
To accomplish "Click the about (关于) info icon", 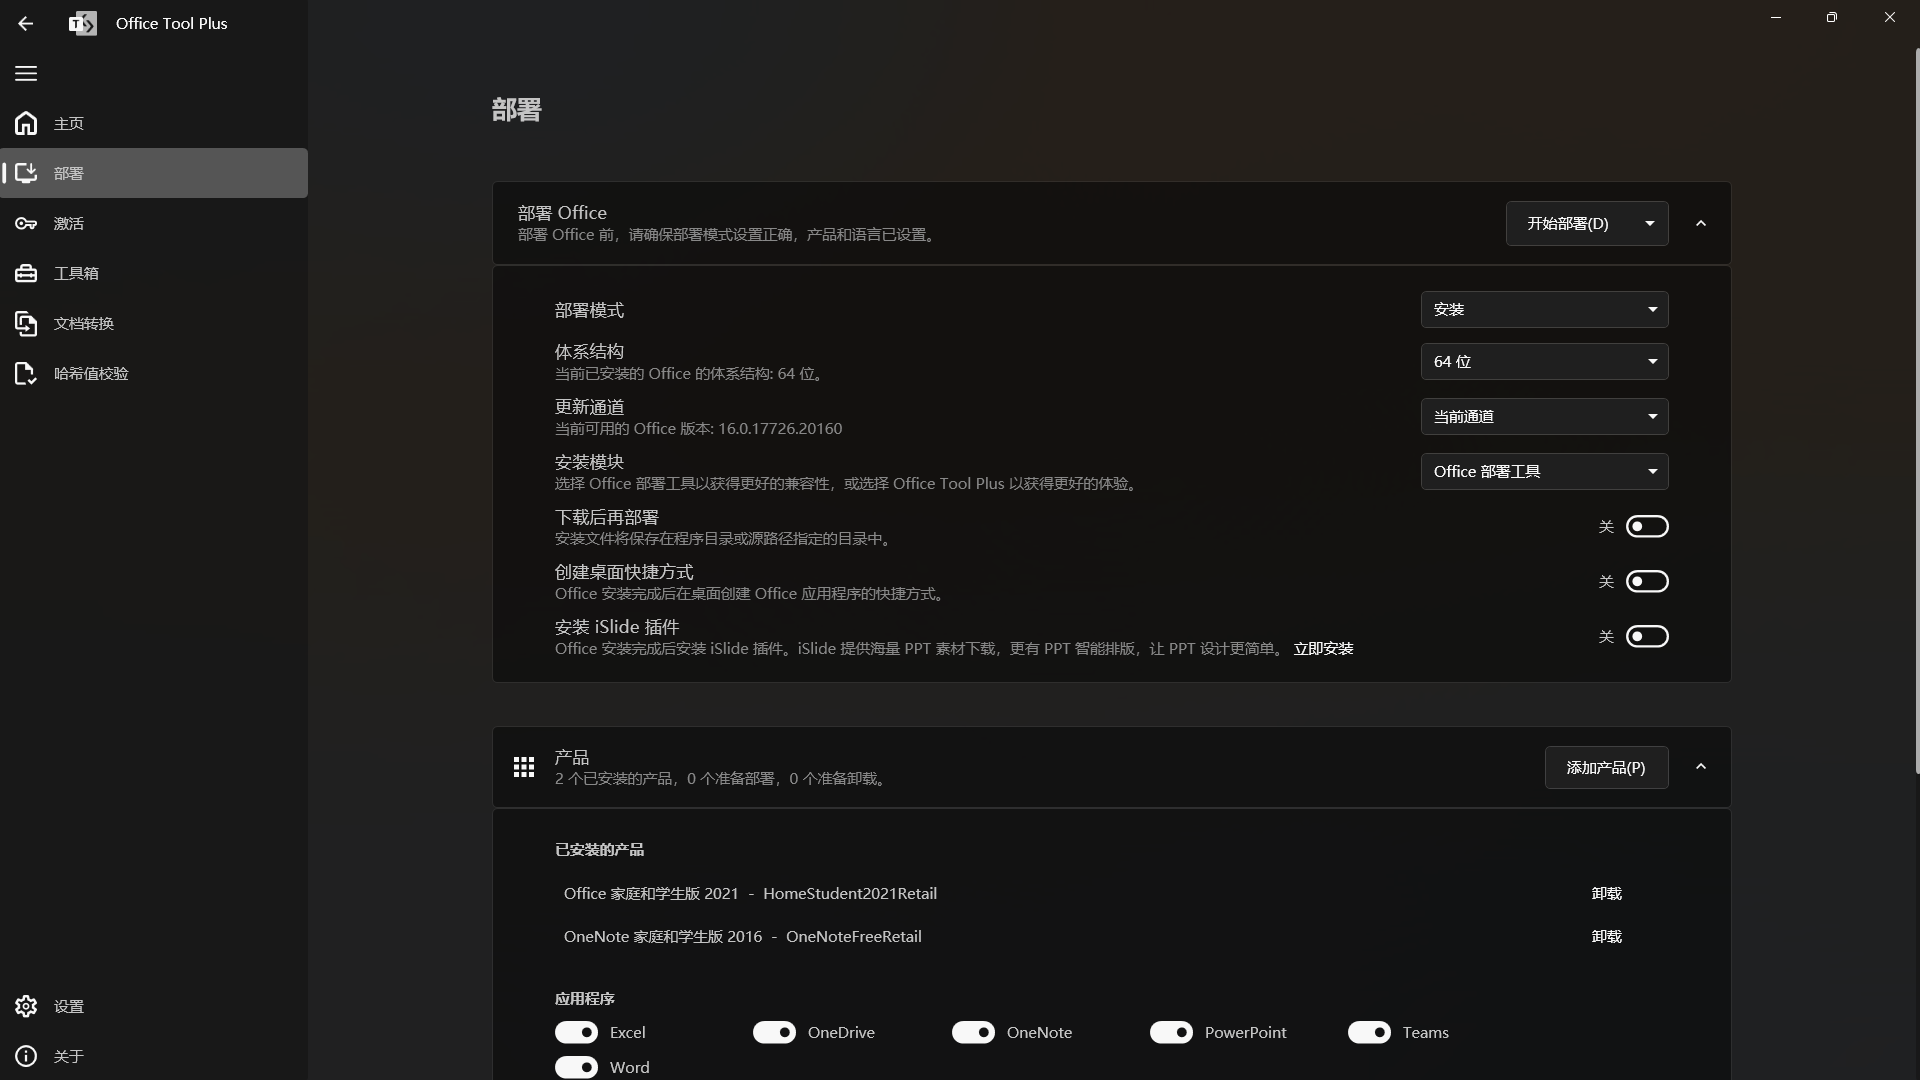I will coord(26,1056).
